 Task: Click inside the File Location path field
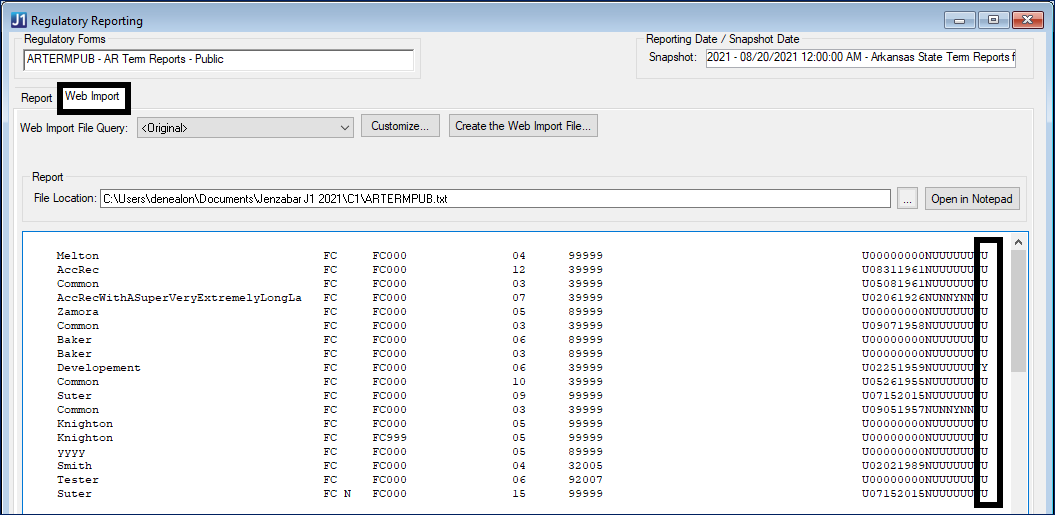[x=494, y=199]
